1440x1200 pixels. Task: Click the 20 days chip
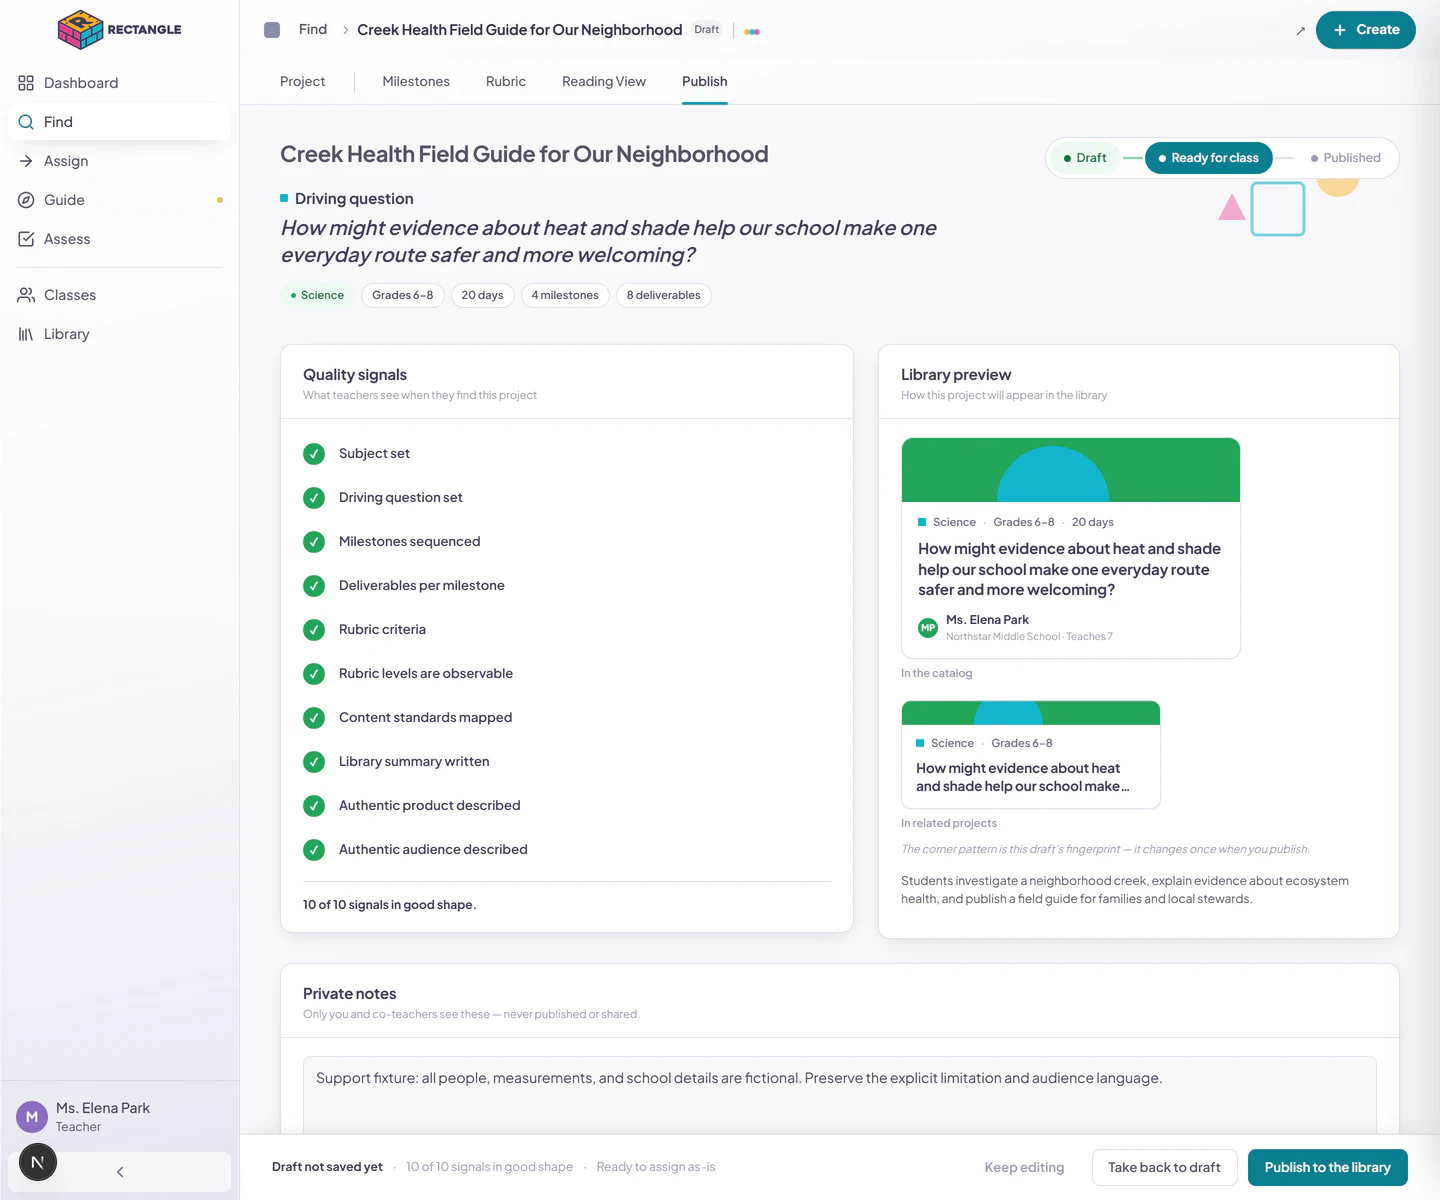point(483,295)
